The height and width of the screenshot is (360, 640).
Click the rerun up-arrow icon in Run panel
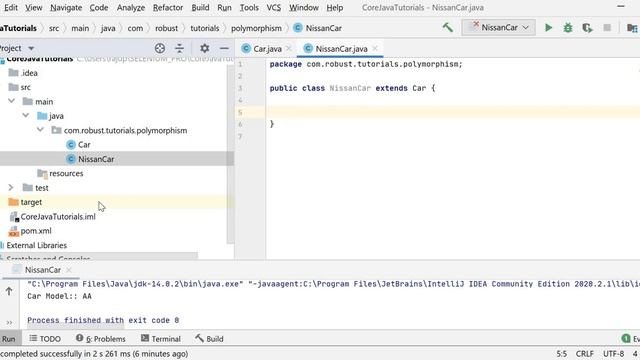(x=9, y=291)
